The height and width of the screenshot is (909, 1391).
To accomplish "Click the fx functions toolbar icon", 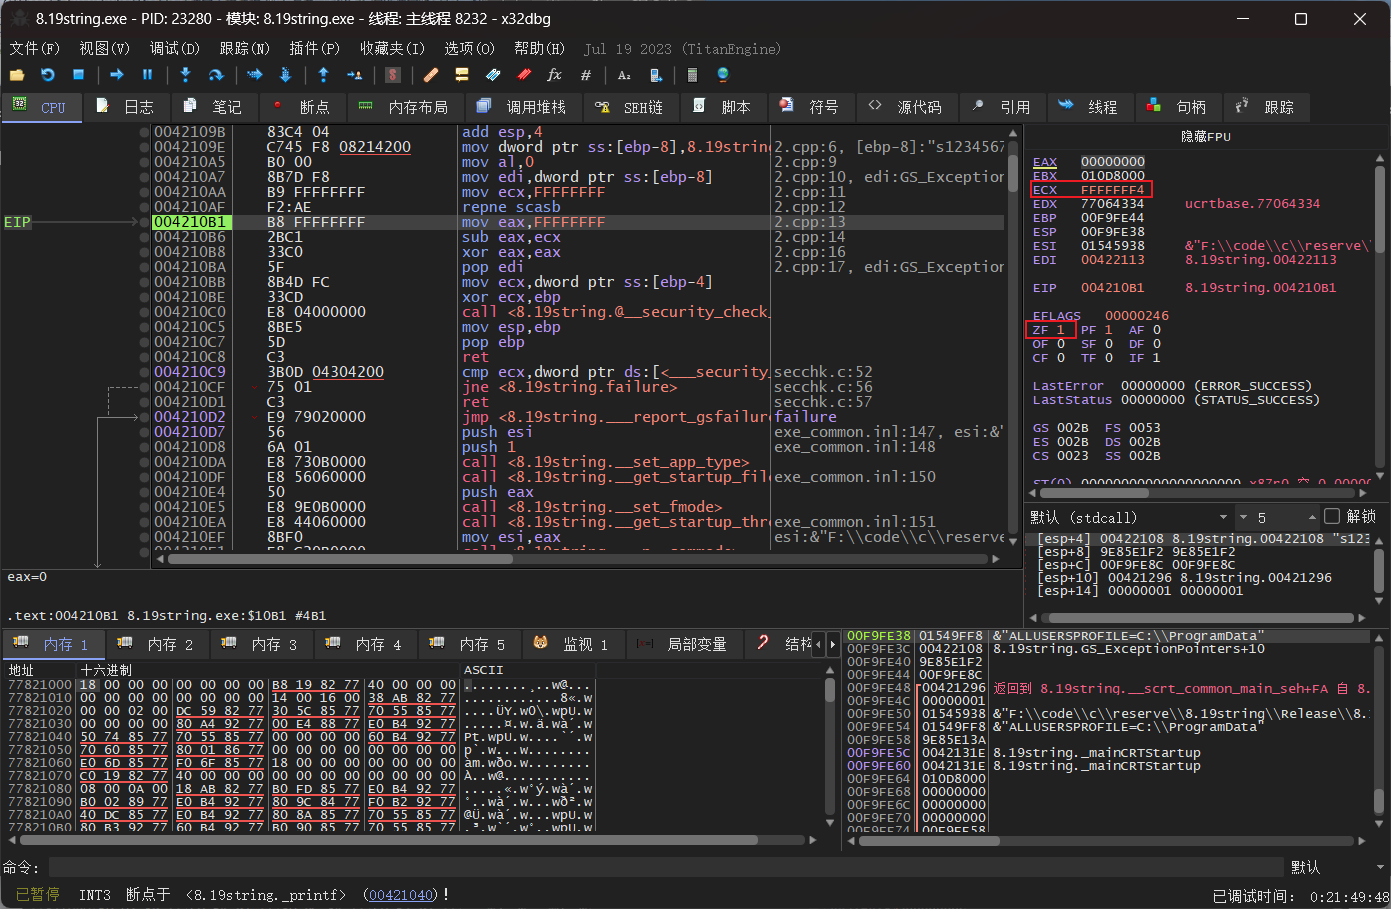I will point(554,75).
